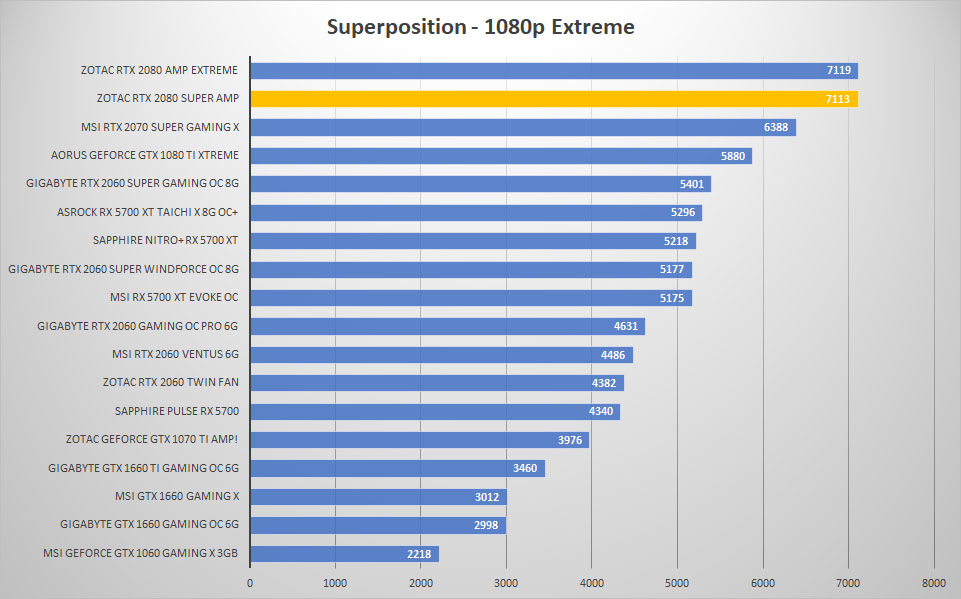Click the 5000 axis tick label
This screenshot has height=599, width=961.
(x=677, y=583)
